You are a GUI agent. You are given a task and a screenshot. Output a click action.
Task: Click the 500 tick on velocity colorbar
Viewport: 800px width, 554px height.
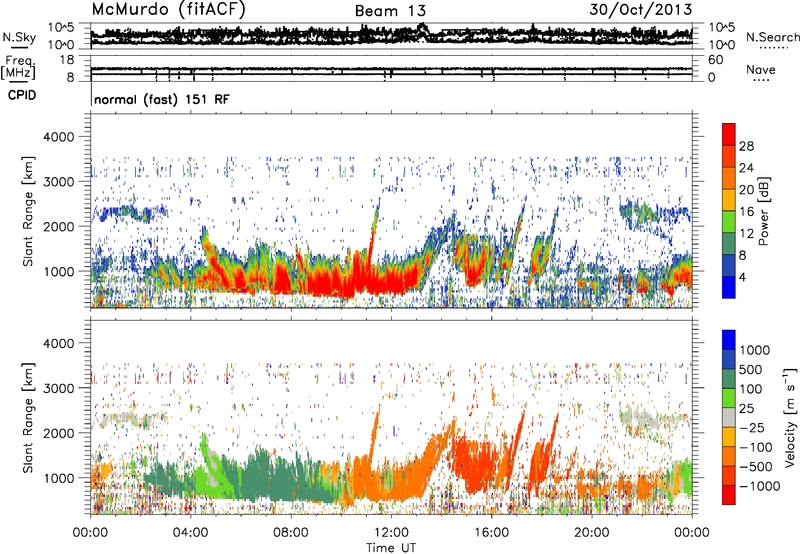pos(751,369)
